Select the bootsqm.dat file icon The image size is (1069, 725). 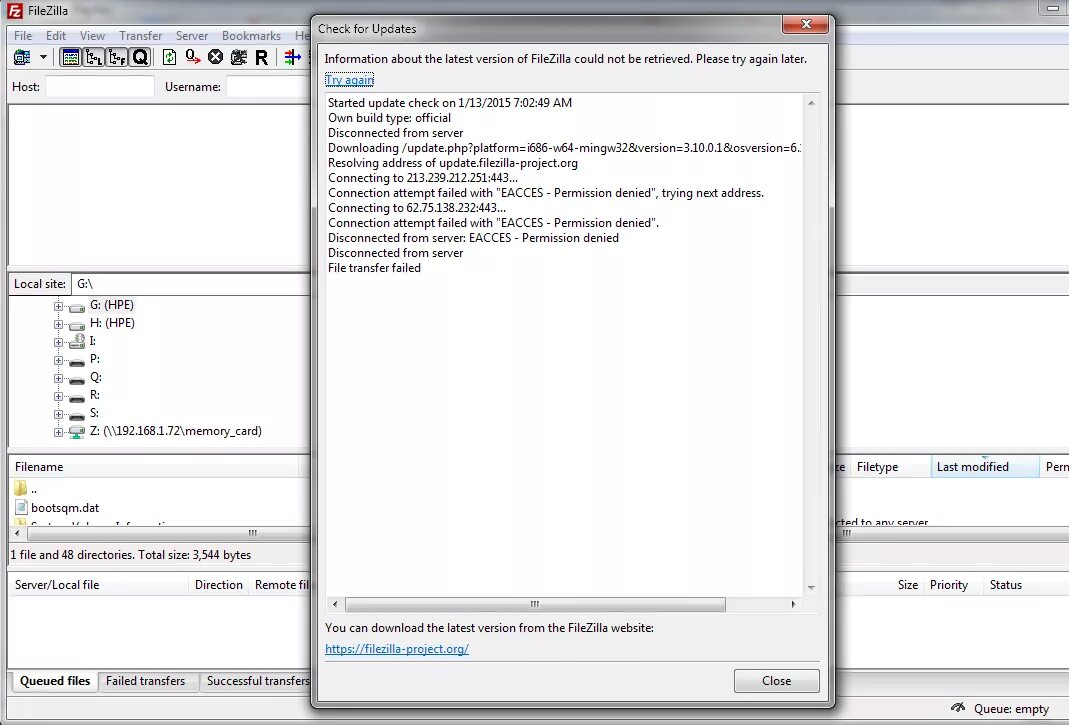point(21,507)
